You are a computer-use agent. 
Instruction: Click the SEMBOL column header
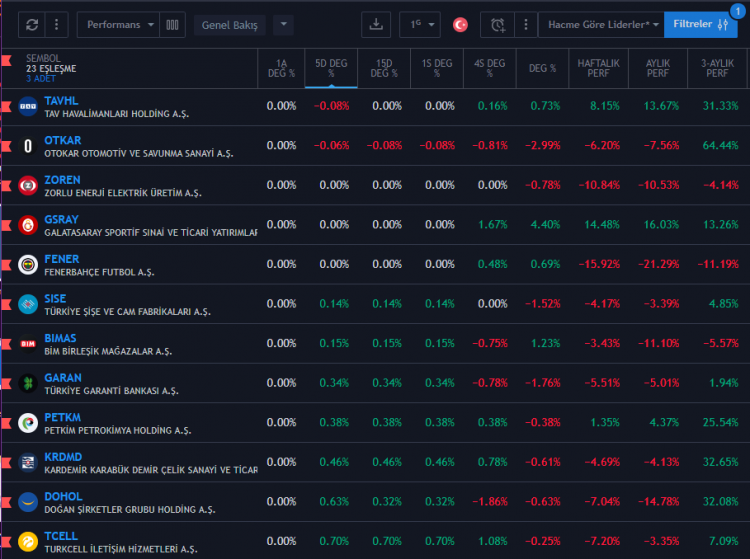click(x=43, y=58)
